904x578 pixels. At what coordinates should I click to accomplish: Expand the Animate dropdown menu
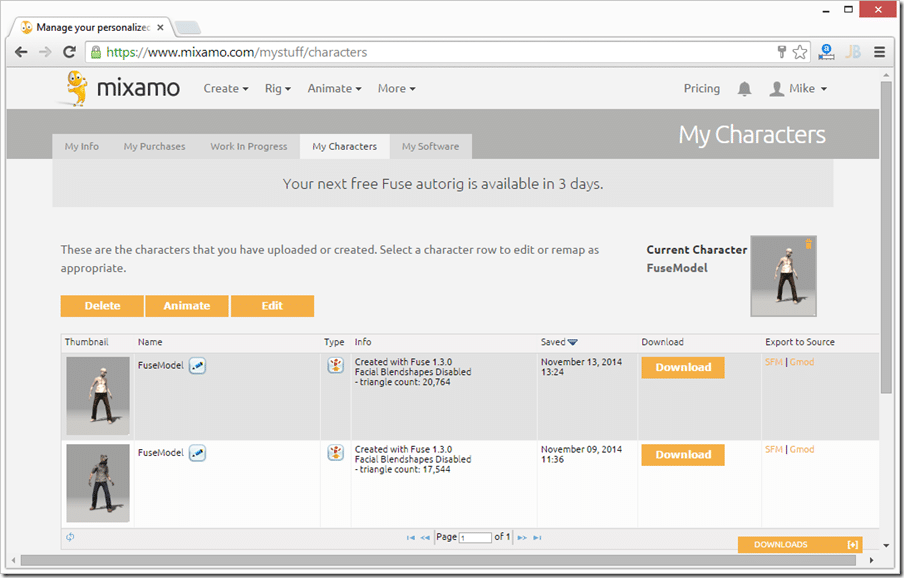pyautogui.click(x=334, y=89)
